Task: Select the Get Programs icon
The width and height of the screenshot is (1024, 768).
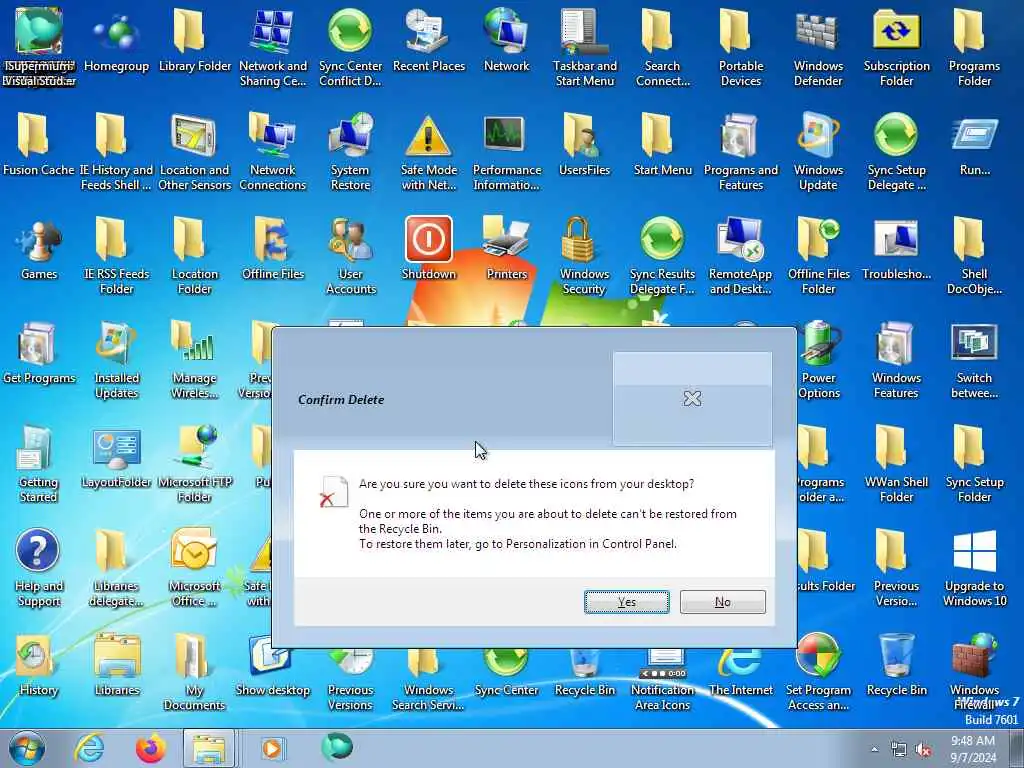Action: pyautogui.click(x=39, y=355)
